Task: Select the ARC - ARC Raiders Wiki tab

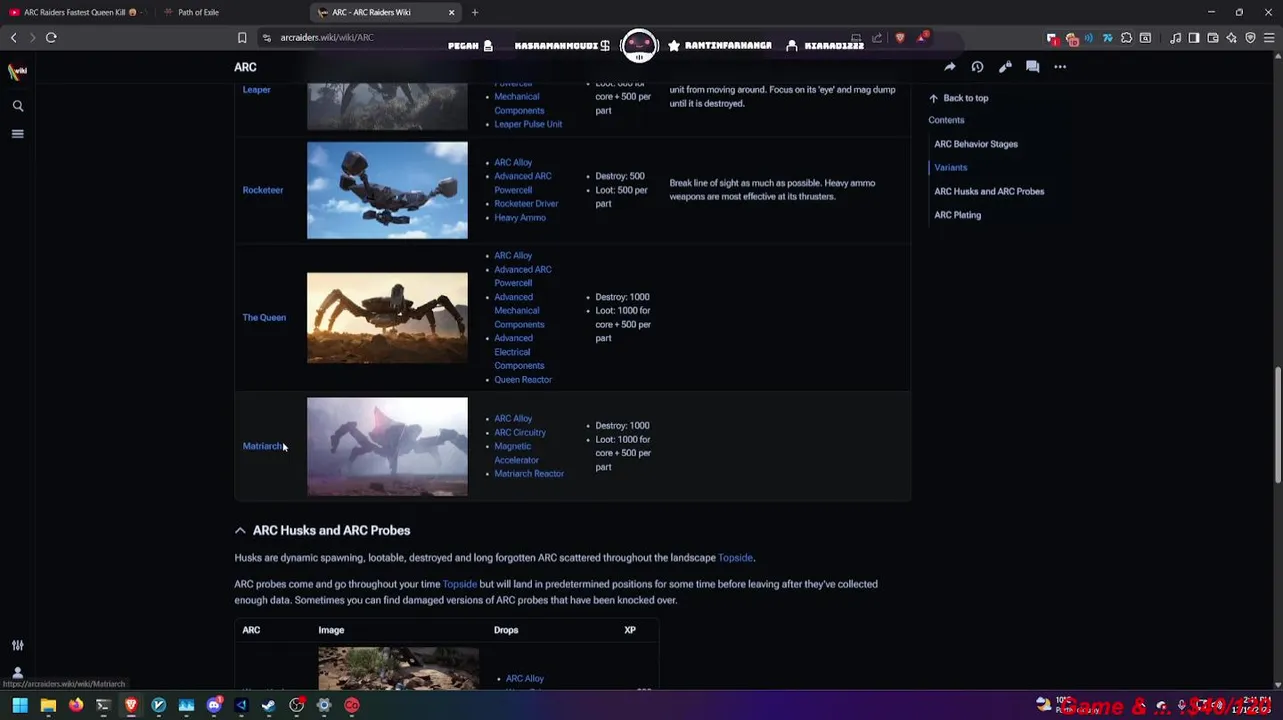Action: tap(385, 12)
